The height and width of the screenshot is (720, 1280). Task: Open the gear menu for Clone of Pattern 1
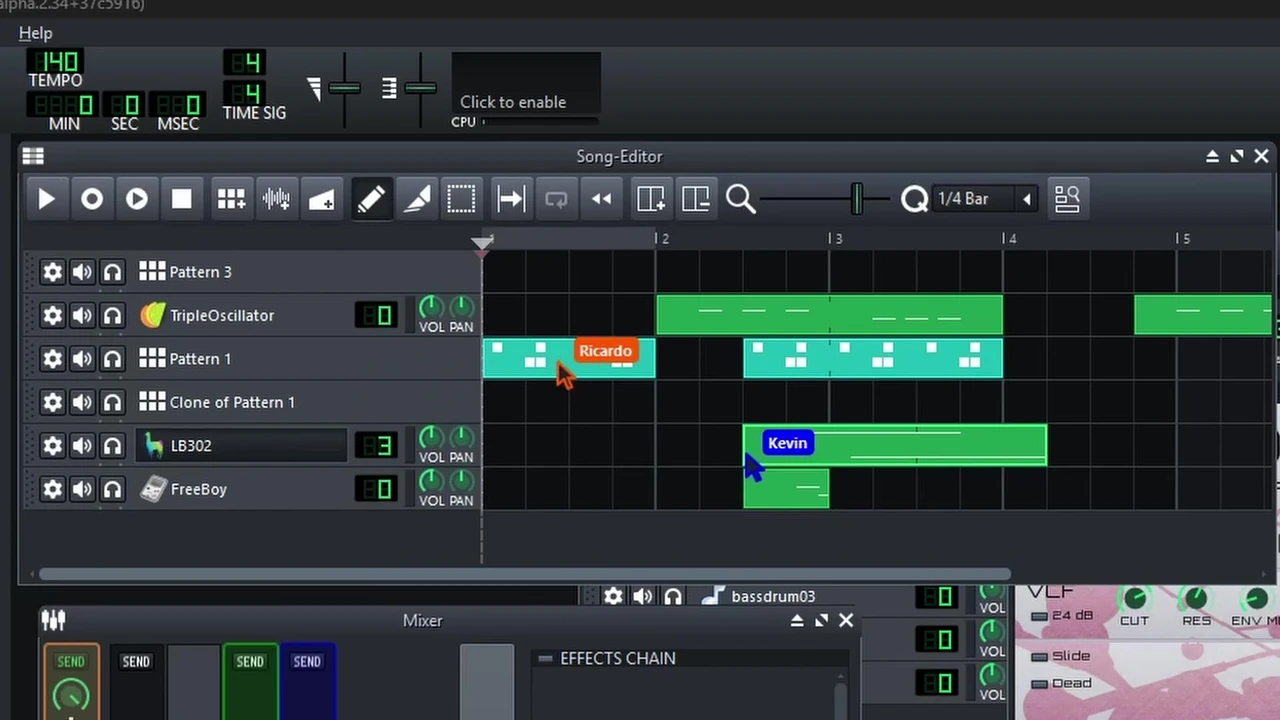coord(52,402)
